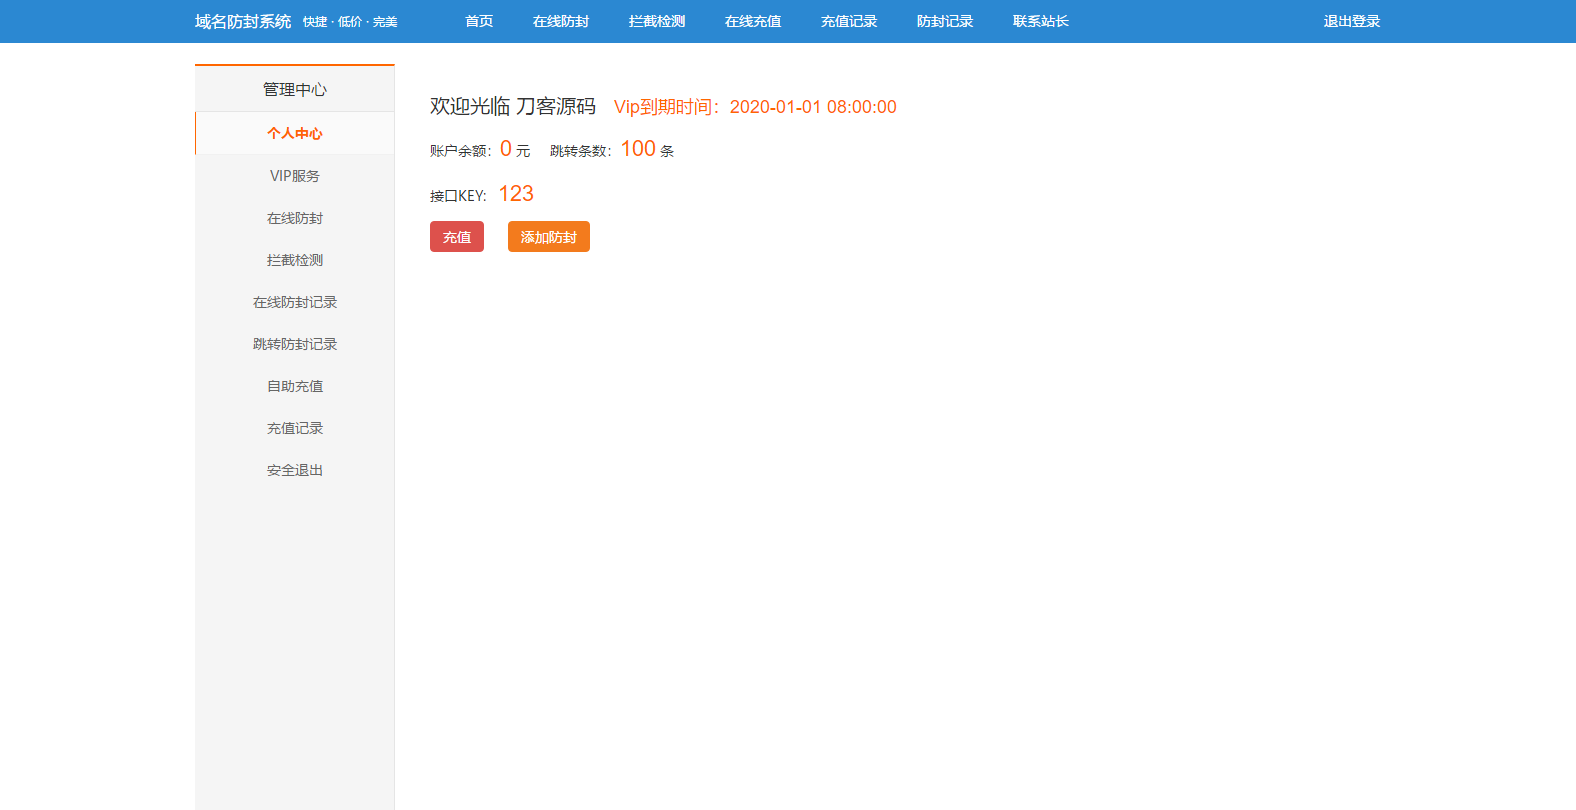Go to 在线防封 in the sidebar
The width and height of the screenshot is (1576, 810).
(295, 218)
